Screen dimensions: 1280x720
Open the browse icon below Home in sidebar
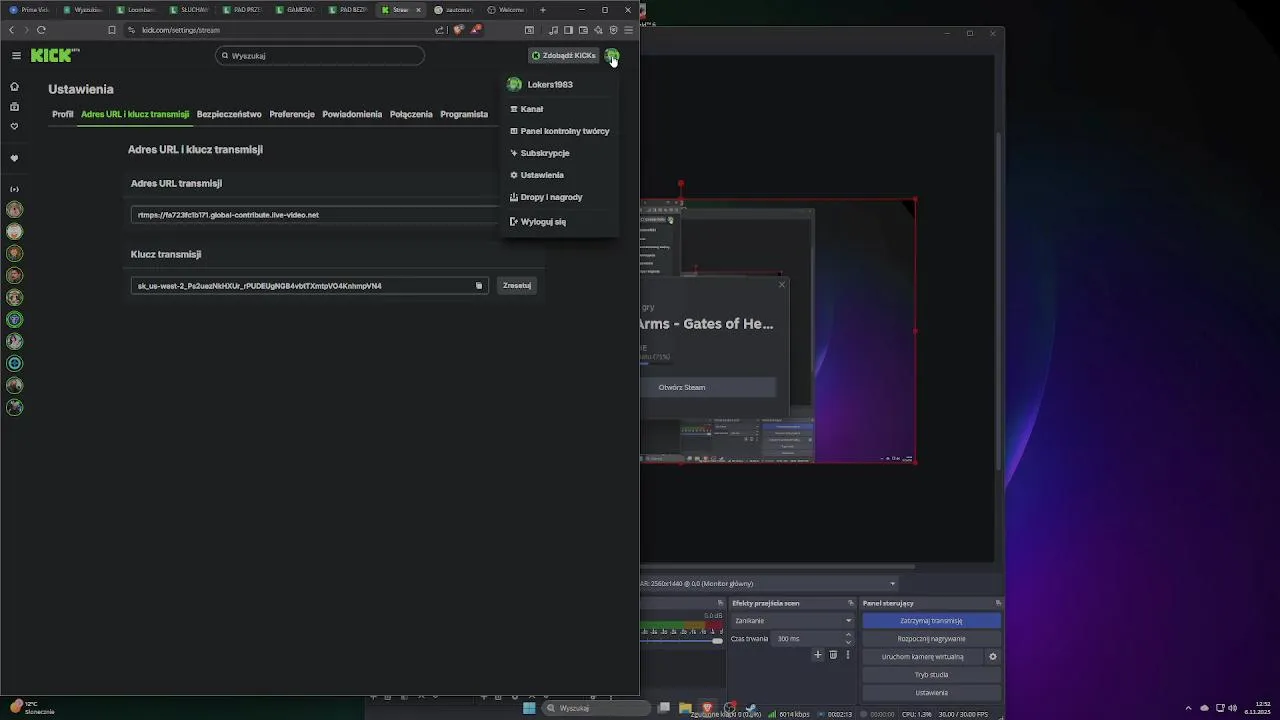point(14,107)
